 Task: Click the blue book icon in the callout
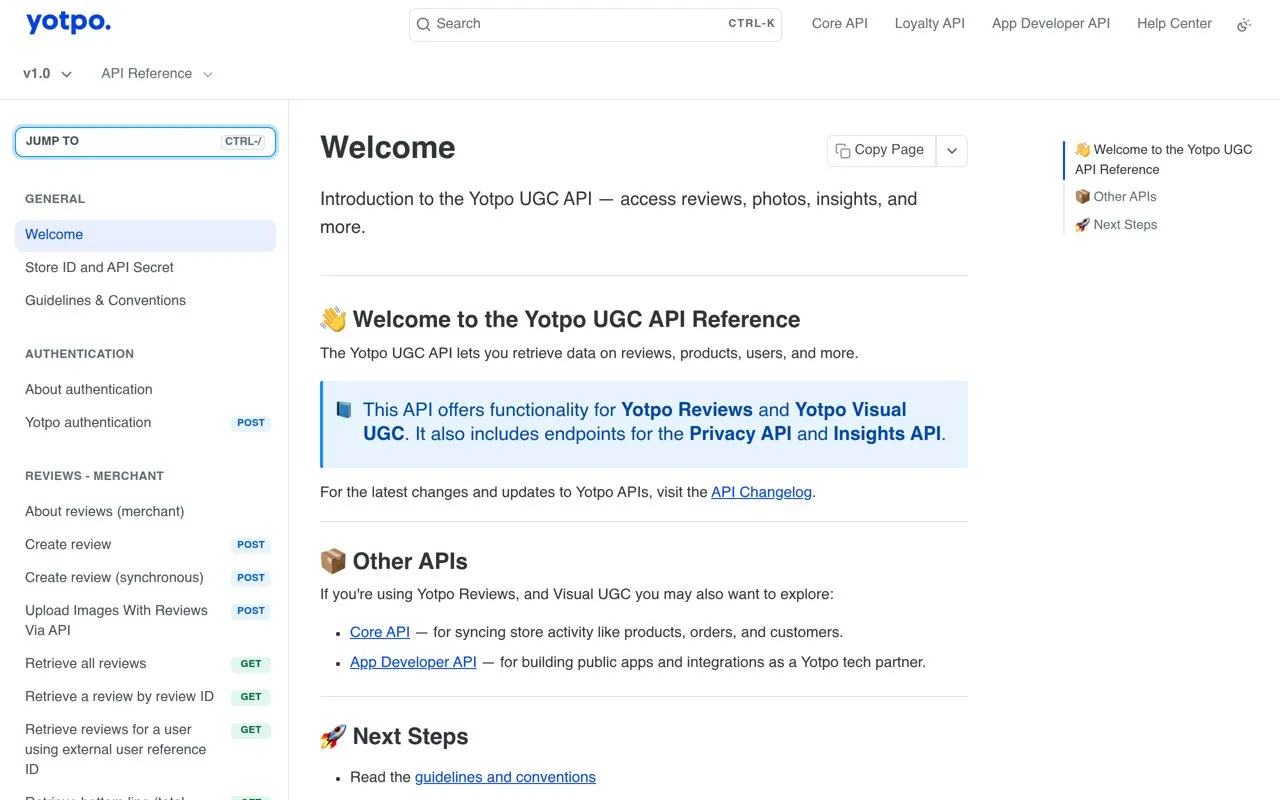coord(344,410)
